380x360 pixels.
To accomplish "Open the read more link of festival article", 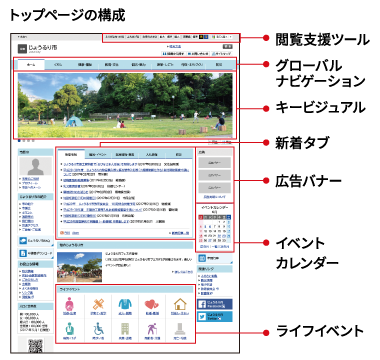I will (x=184, y=272).
